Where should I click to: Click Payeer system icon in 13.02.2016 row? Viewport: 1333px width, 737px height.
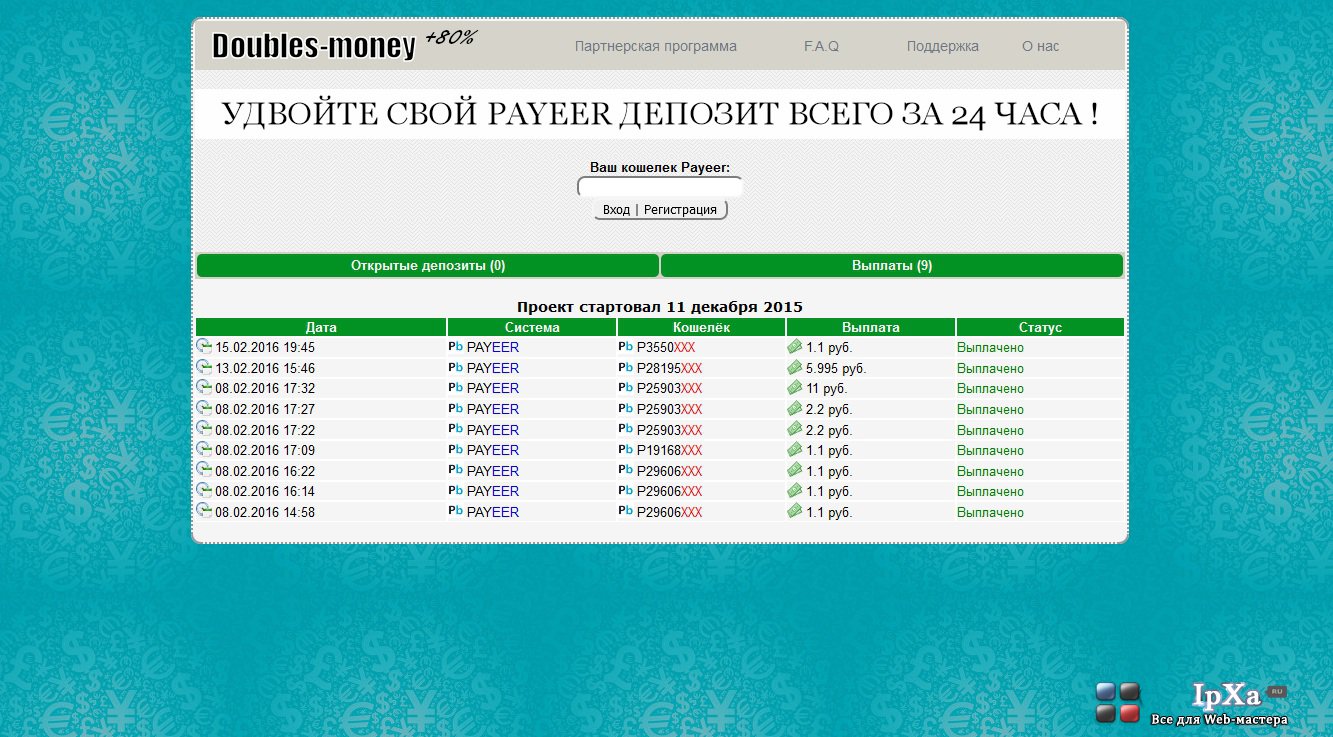point(456,367)
